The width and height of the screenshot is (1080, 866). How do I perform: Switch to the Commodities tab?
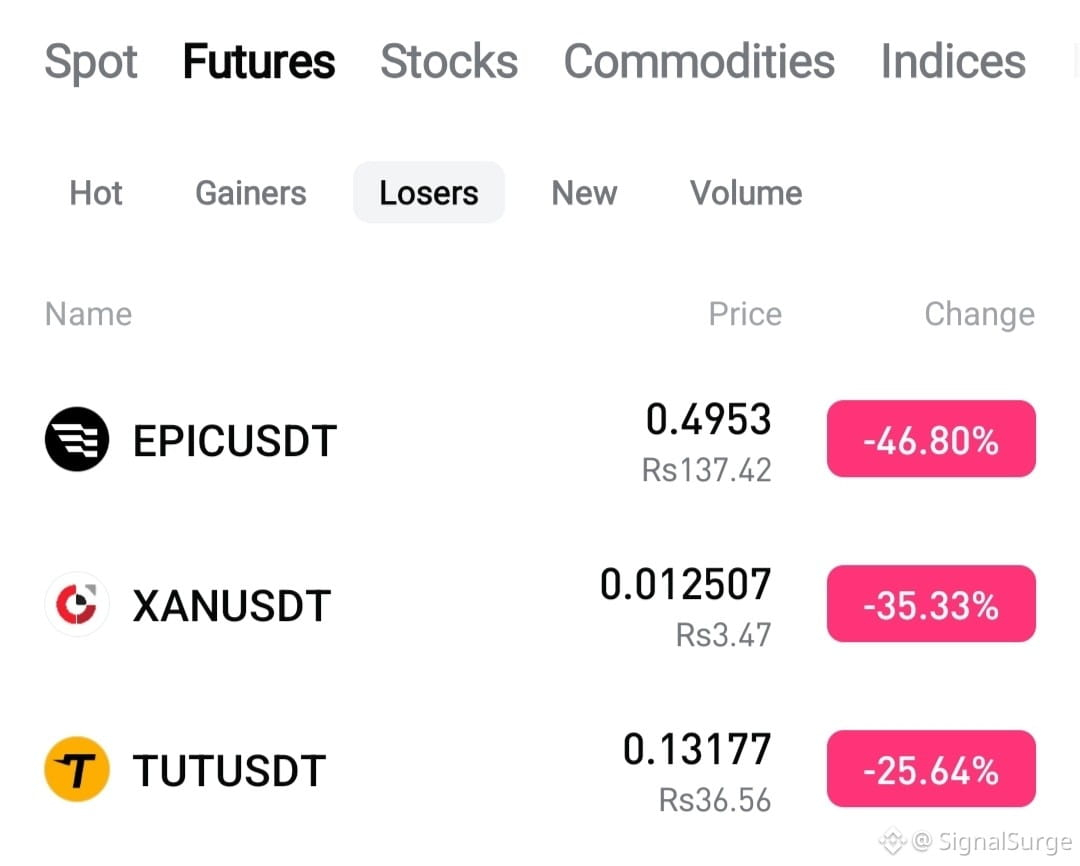click(x=699, y=61)
